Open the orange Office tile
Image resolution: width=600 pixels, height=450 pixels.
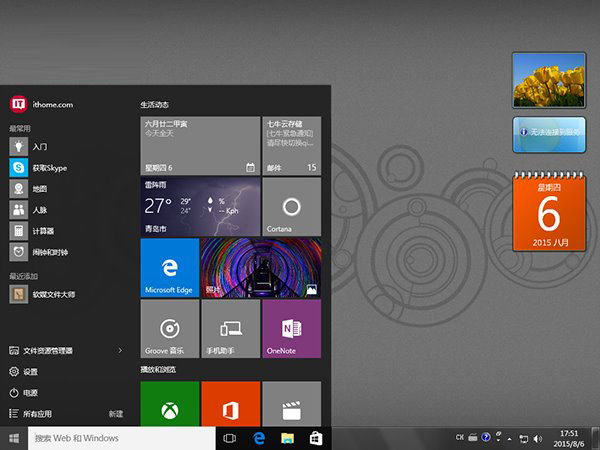(x=230, y=404)
